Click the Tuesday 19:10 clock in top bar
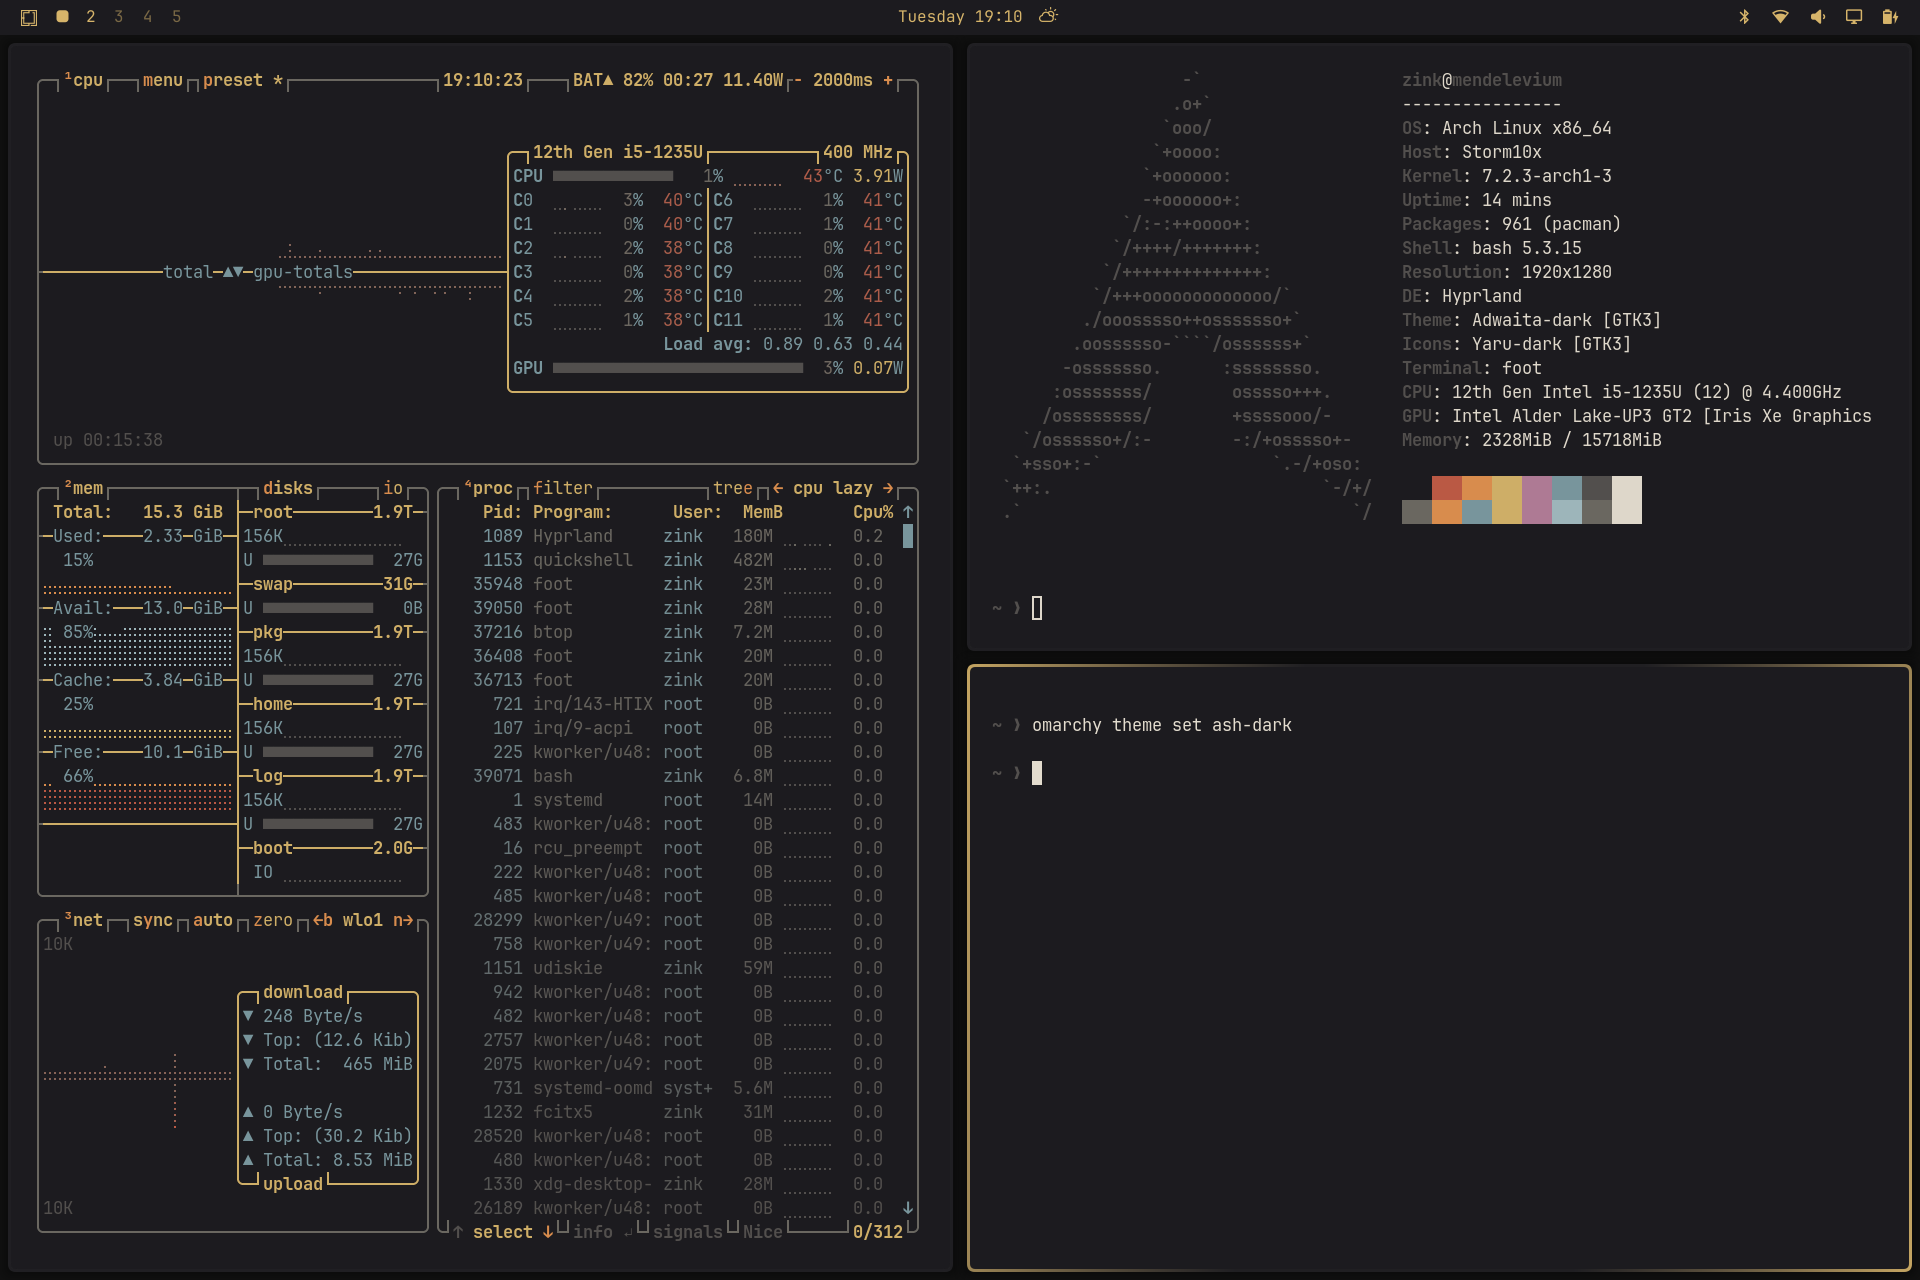 tap(960, 17)
